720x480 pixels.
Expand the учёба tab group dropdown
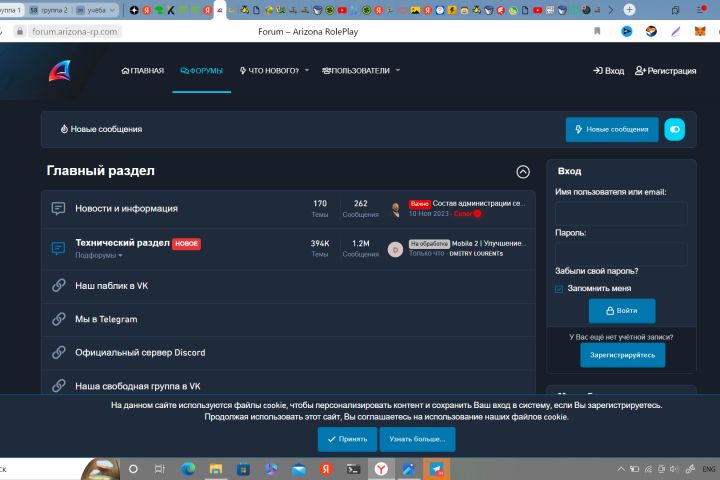pyautogui.click(x=112, y=10)
